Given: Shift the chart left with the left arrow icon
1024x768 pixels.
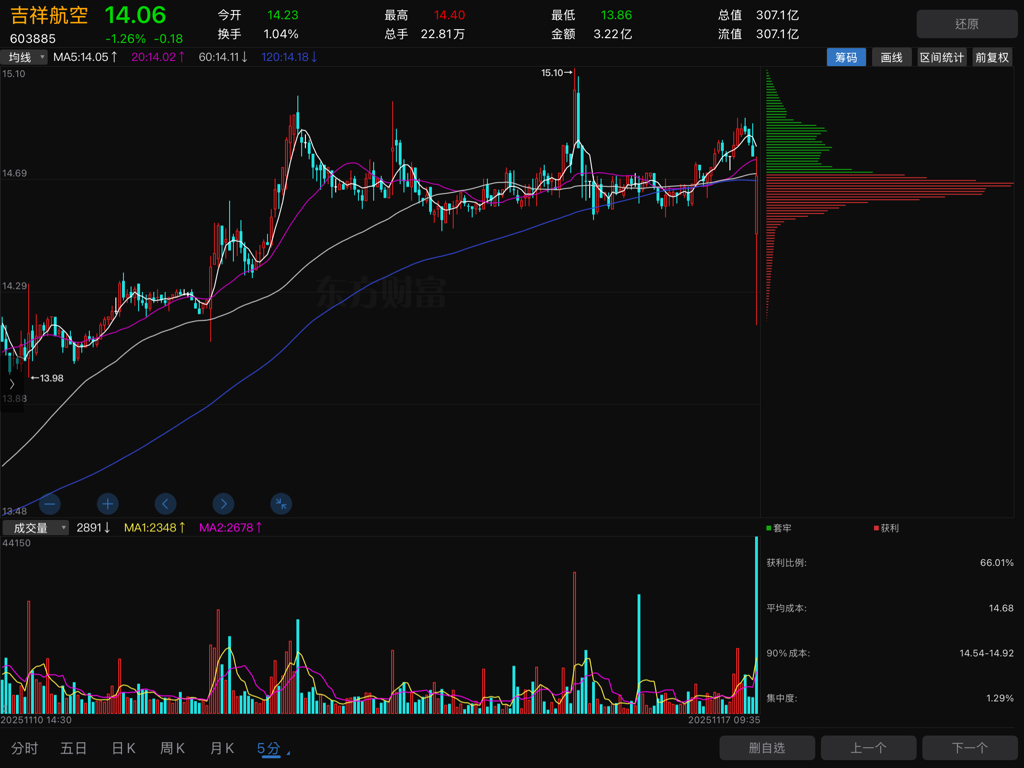Looking at the screenshot, I should coord(165,504).
